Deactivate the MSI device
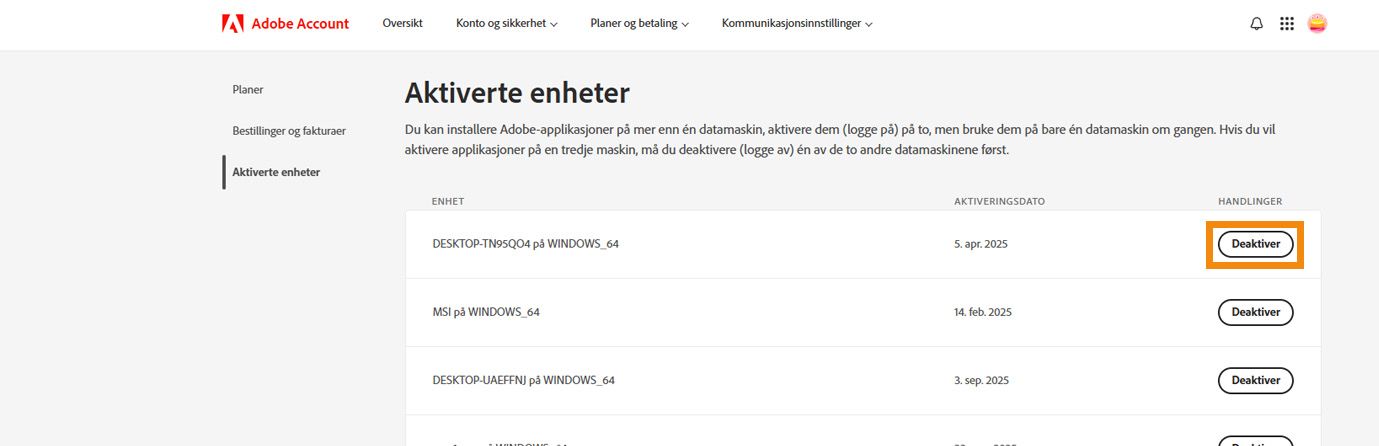The width and height of the screenshot is (1379, 446). 1255,312
